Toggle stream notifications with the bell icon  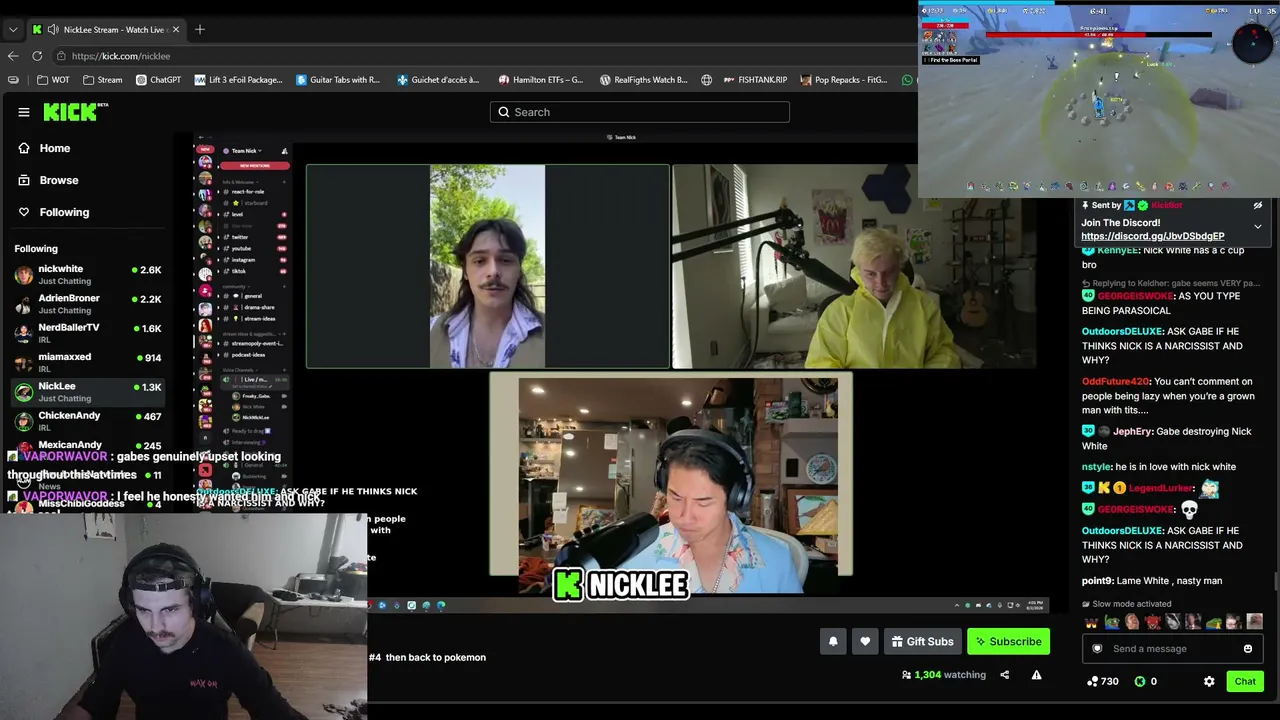click(833, 641)
